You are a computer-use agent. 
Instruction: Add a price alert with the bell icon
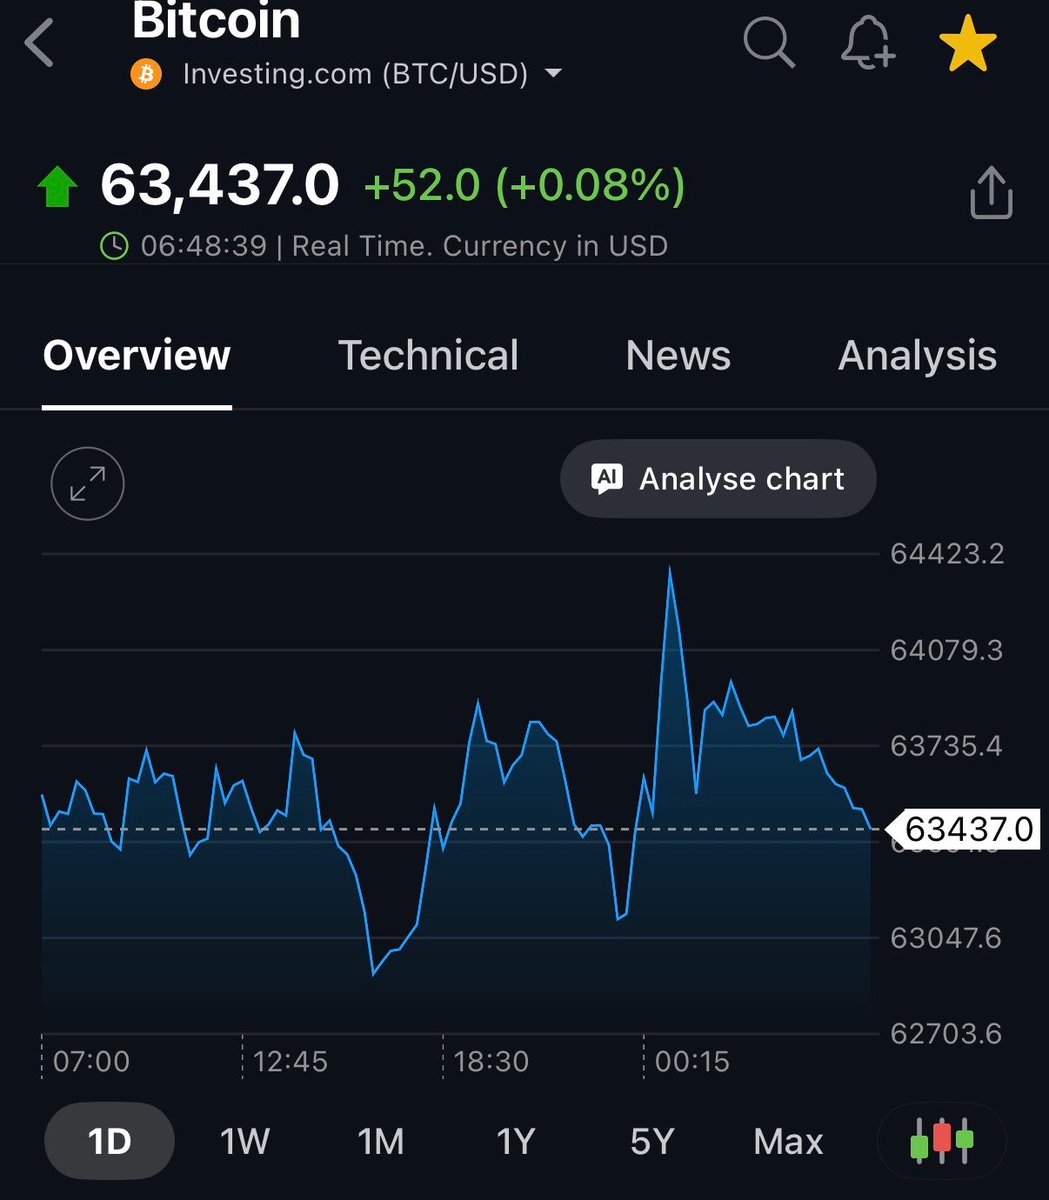pos(867,44)
